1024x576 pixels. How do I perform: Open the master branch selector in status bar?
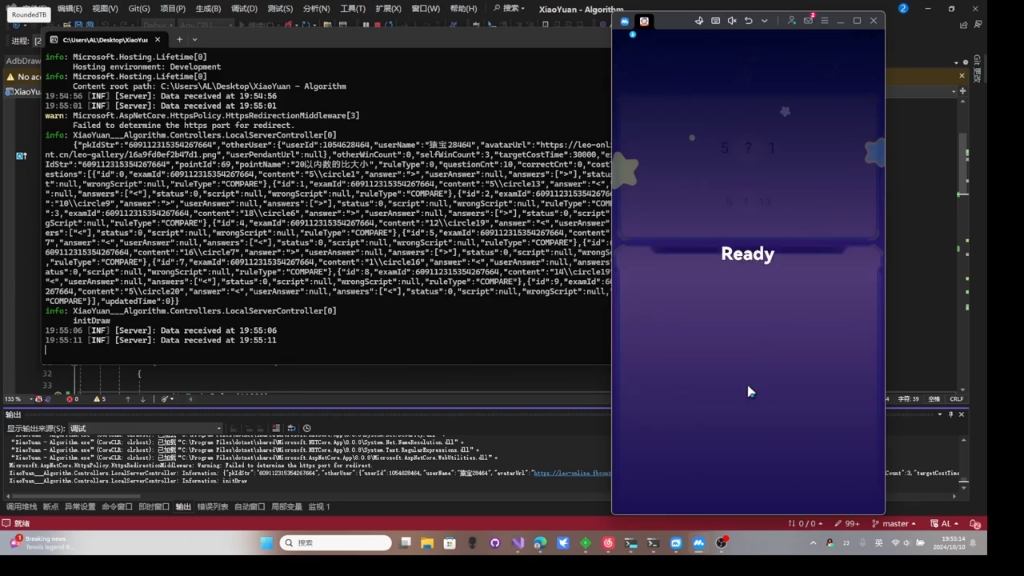(893, 524)
